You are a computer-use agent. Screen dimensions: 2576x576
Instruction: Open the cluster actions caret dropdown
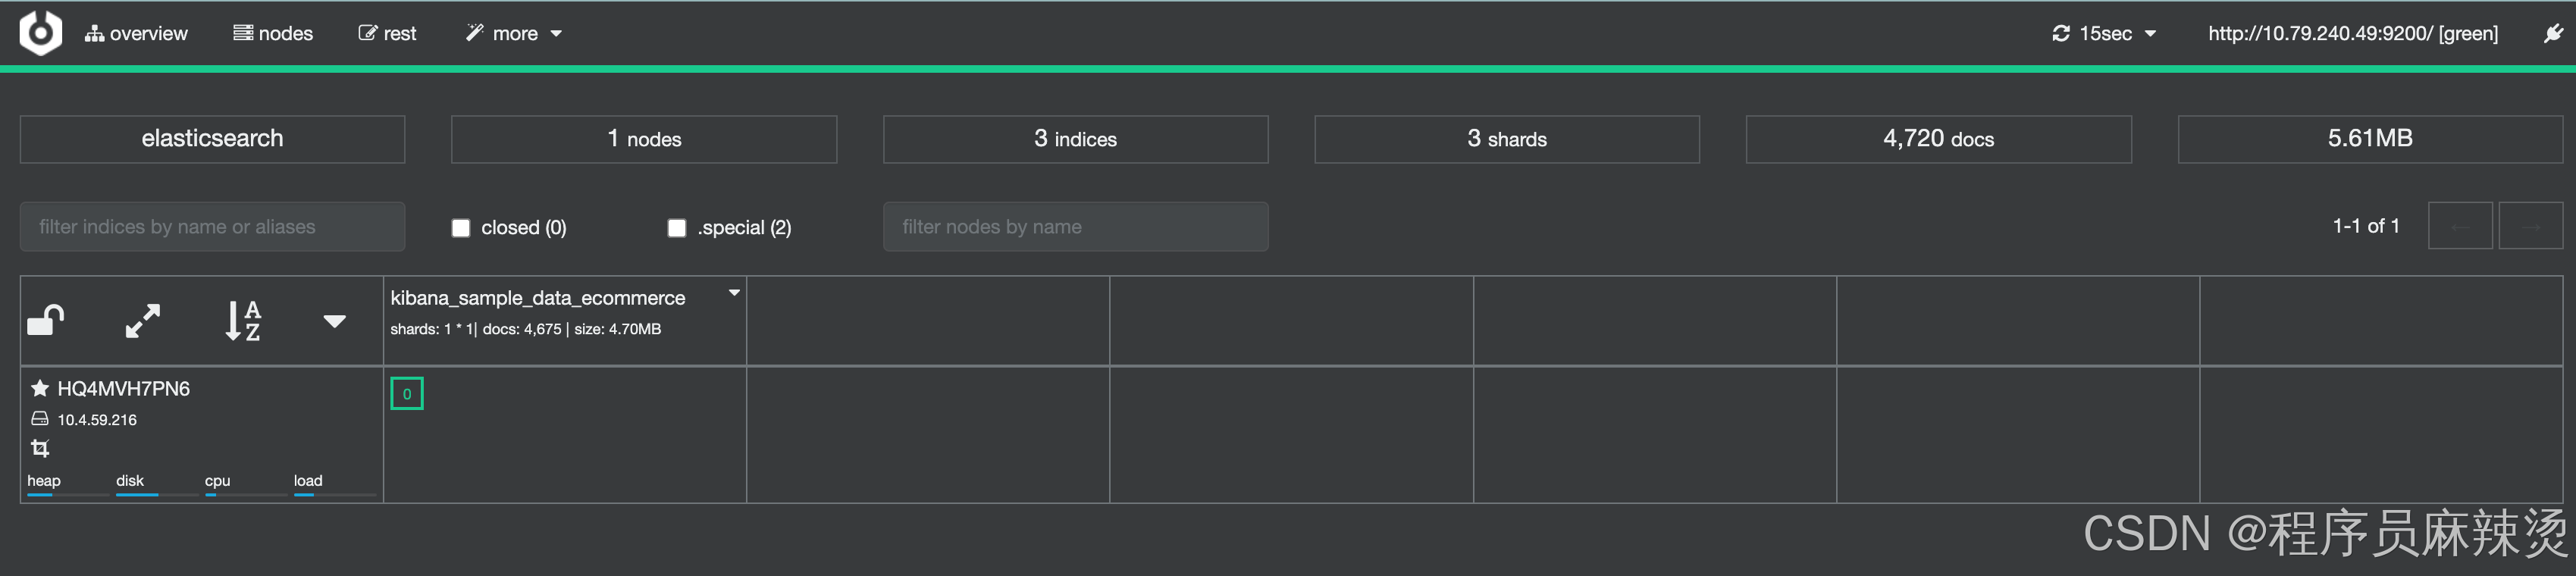(x=335, y=321)
